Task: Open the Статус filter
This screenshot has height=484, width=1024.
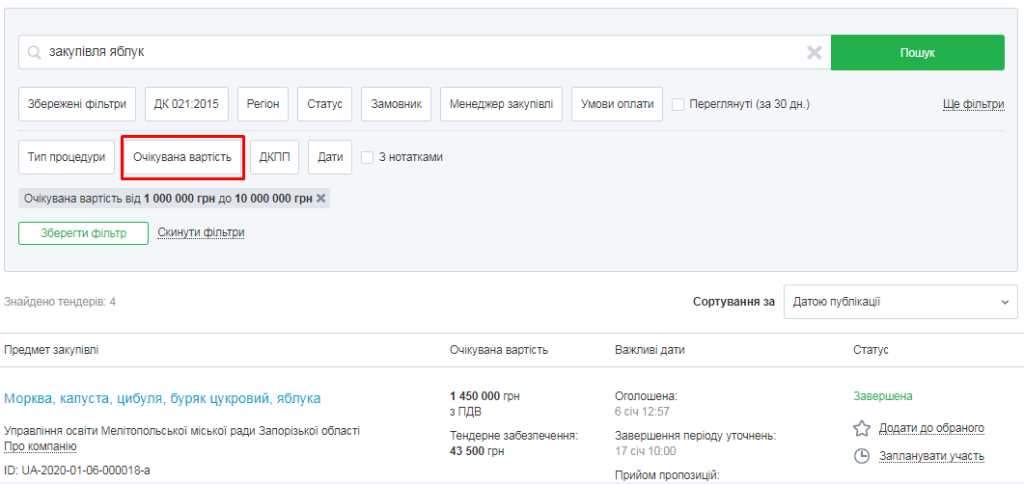Action: [x=325, y=104]
